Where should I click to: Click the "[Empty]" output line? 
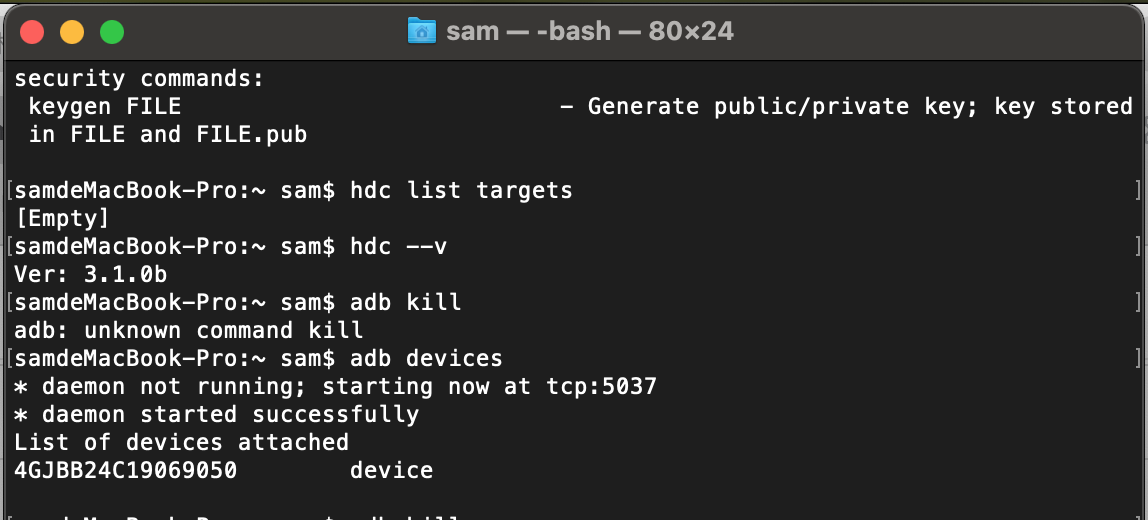(x=62, y=218)
